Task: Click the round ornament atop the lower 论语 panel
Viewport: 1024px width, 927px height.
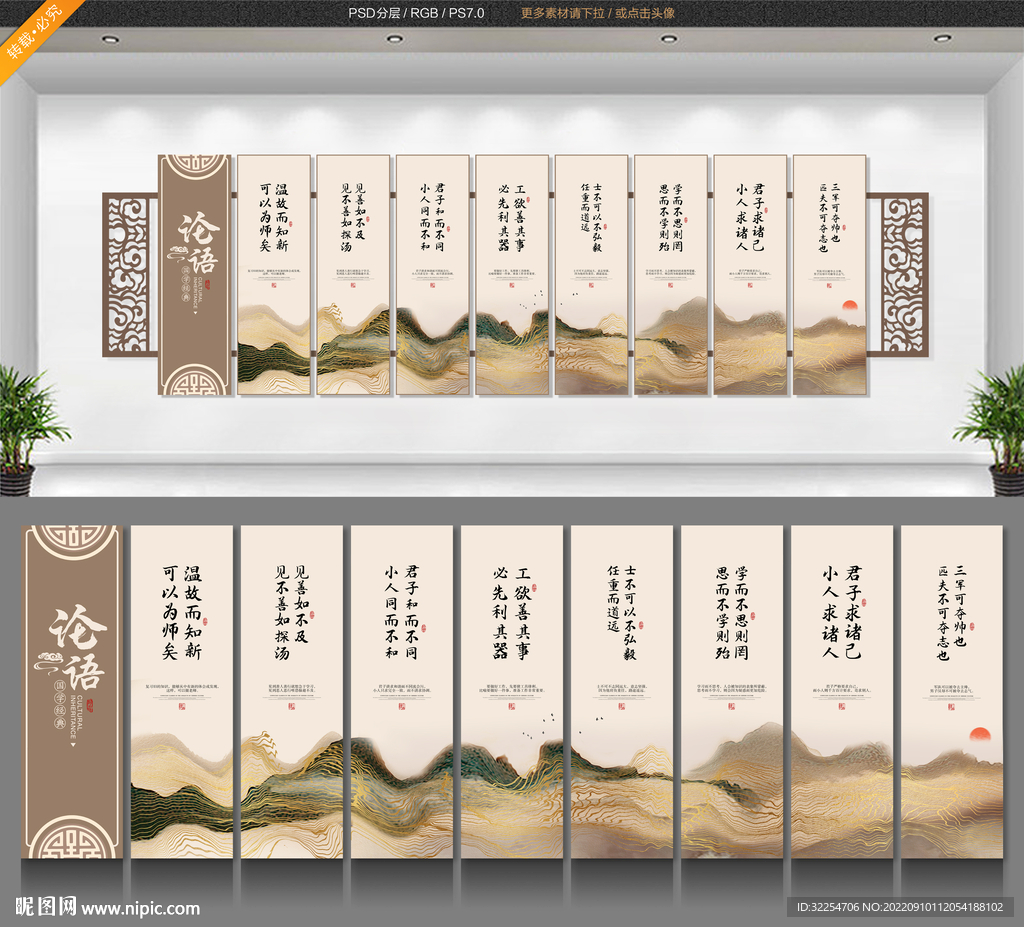Action: pos(72,547)
